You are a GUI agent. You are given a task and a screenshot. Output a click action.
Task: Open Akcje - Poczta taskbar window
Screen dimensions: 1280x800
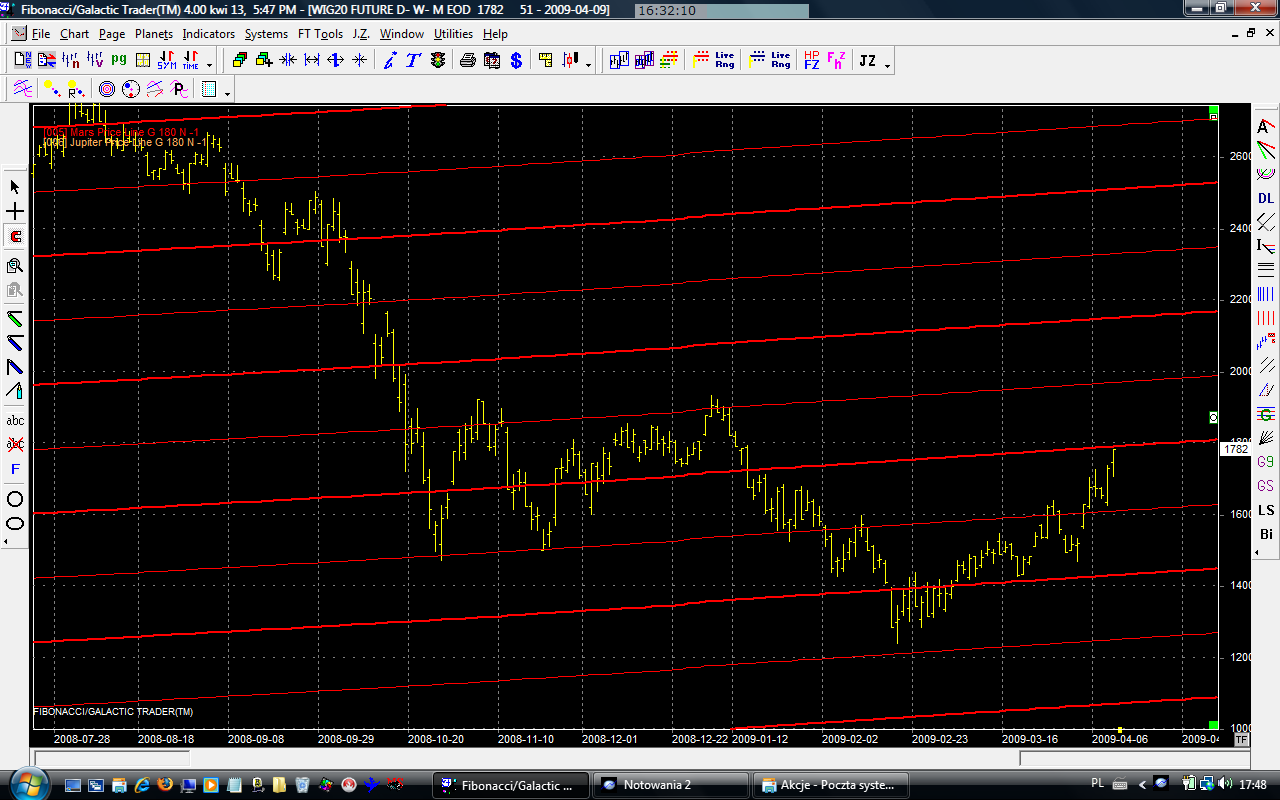pos(830,785)
